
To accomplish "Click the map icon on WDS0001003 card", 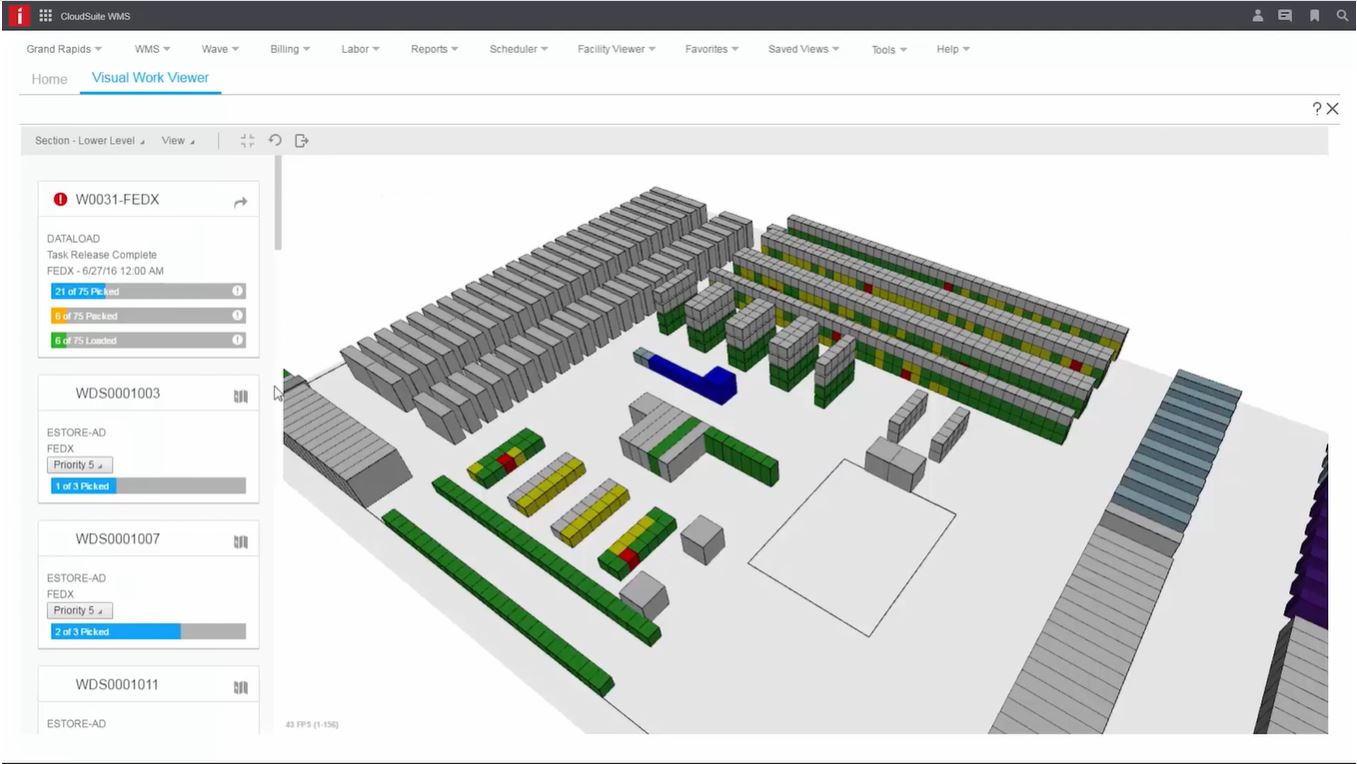I will (240, 396).
